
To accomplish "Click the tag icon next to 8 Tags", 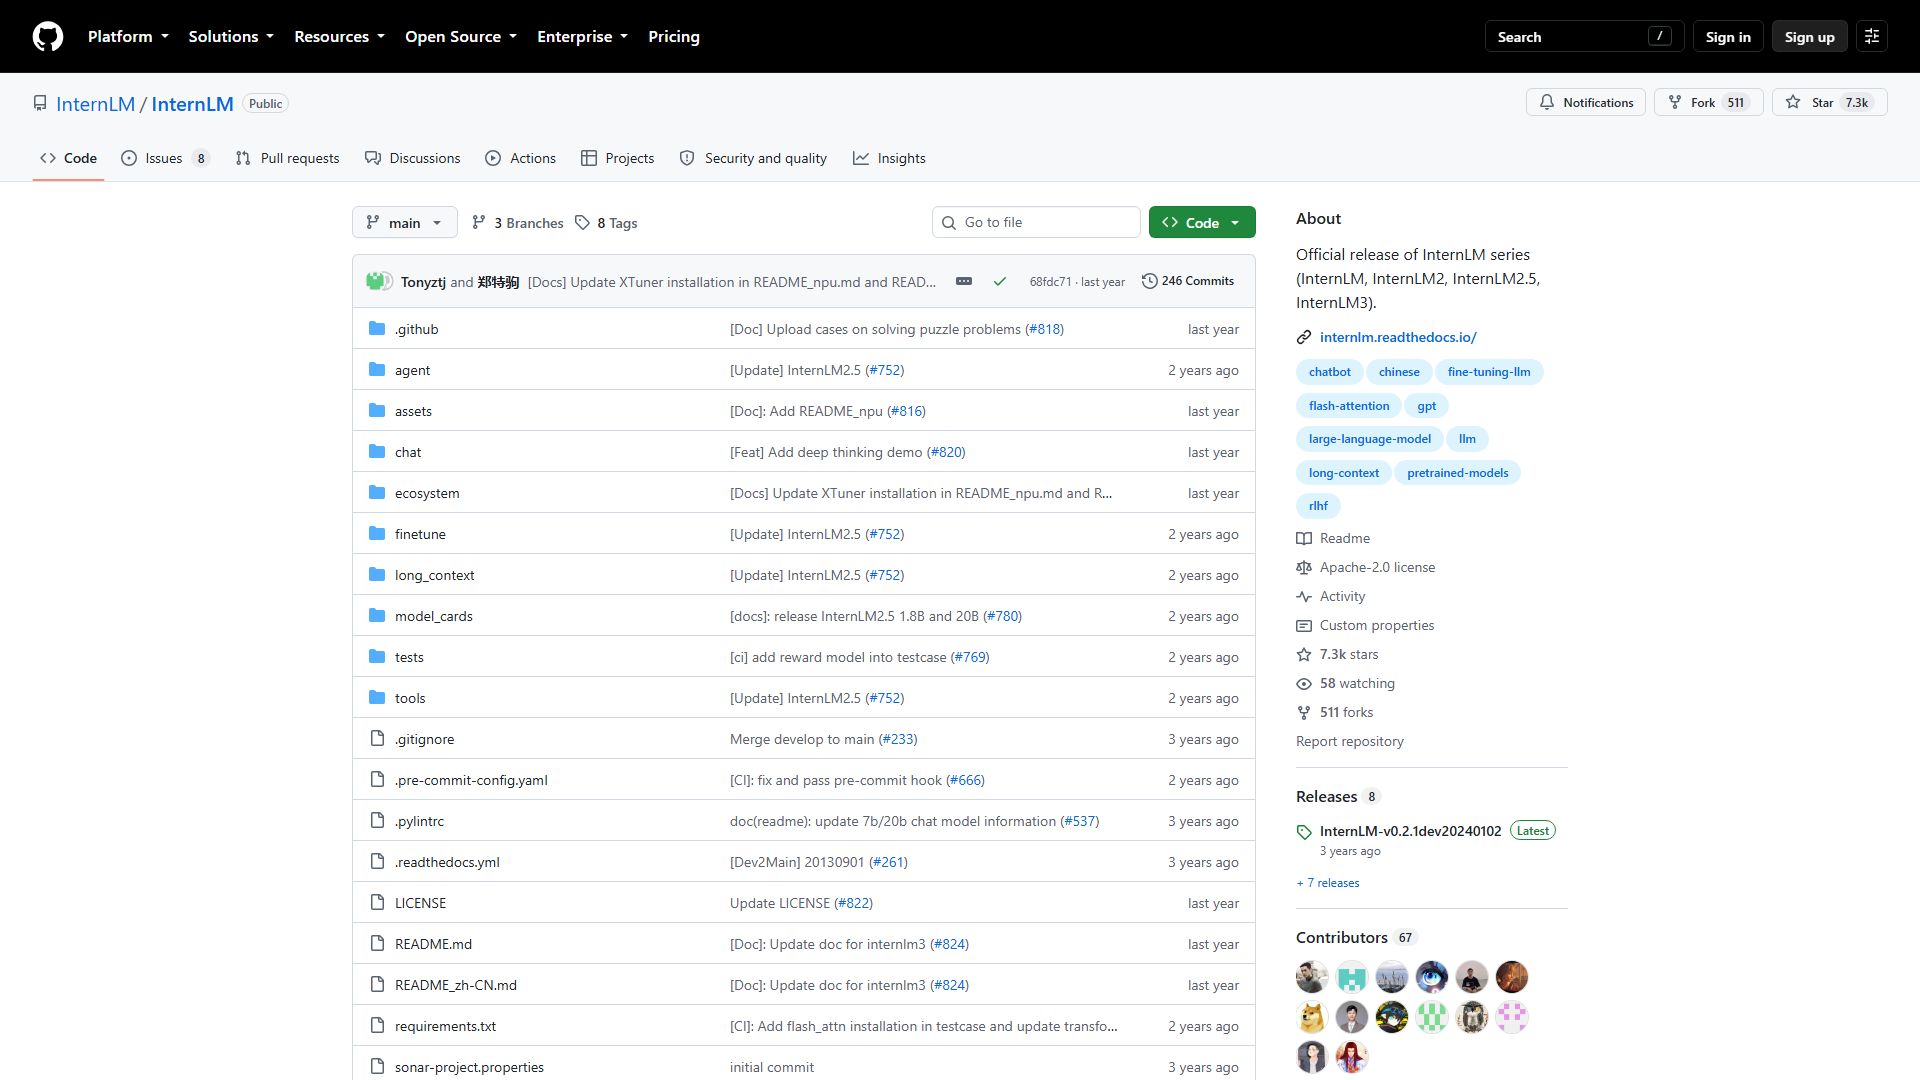I will tap(582, 222).
